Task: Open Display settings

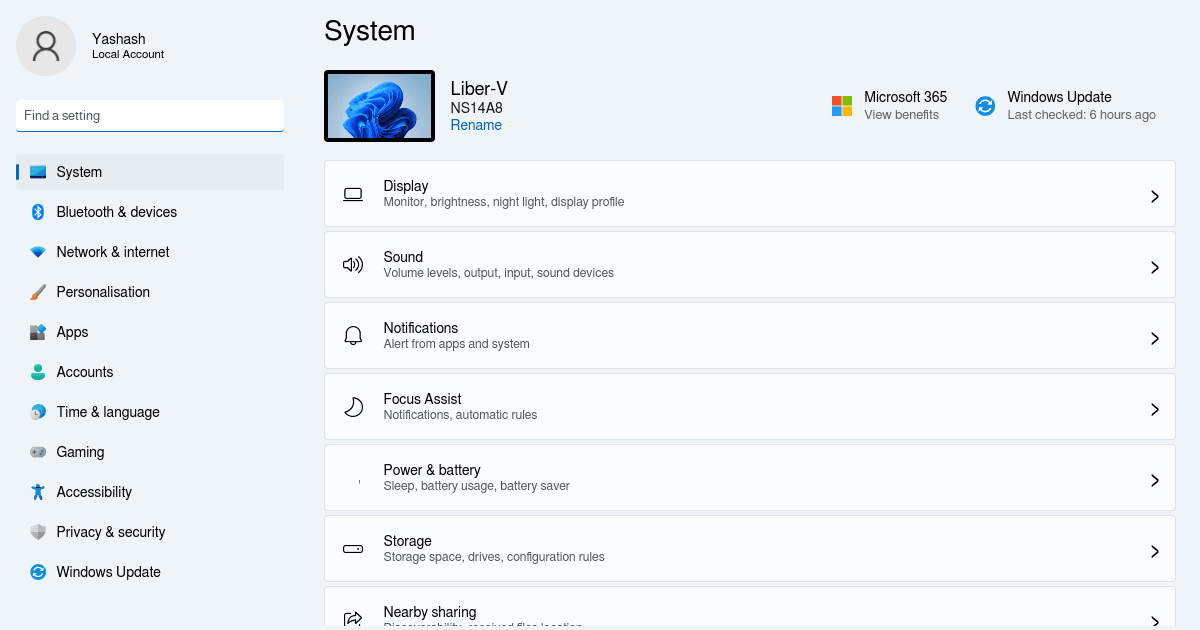Action: point(750,193)
